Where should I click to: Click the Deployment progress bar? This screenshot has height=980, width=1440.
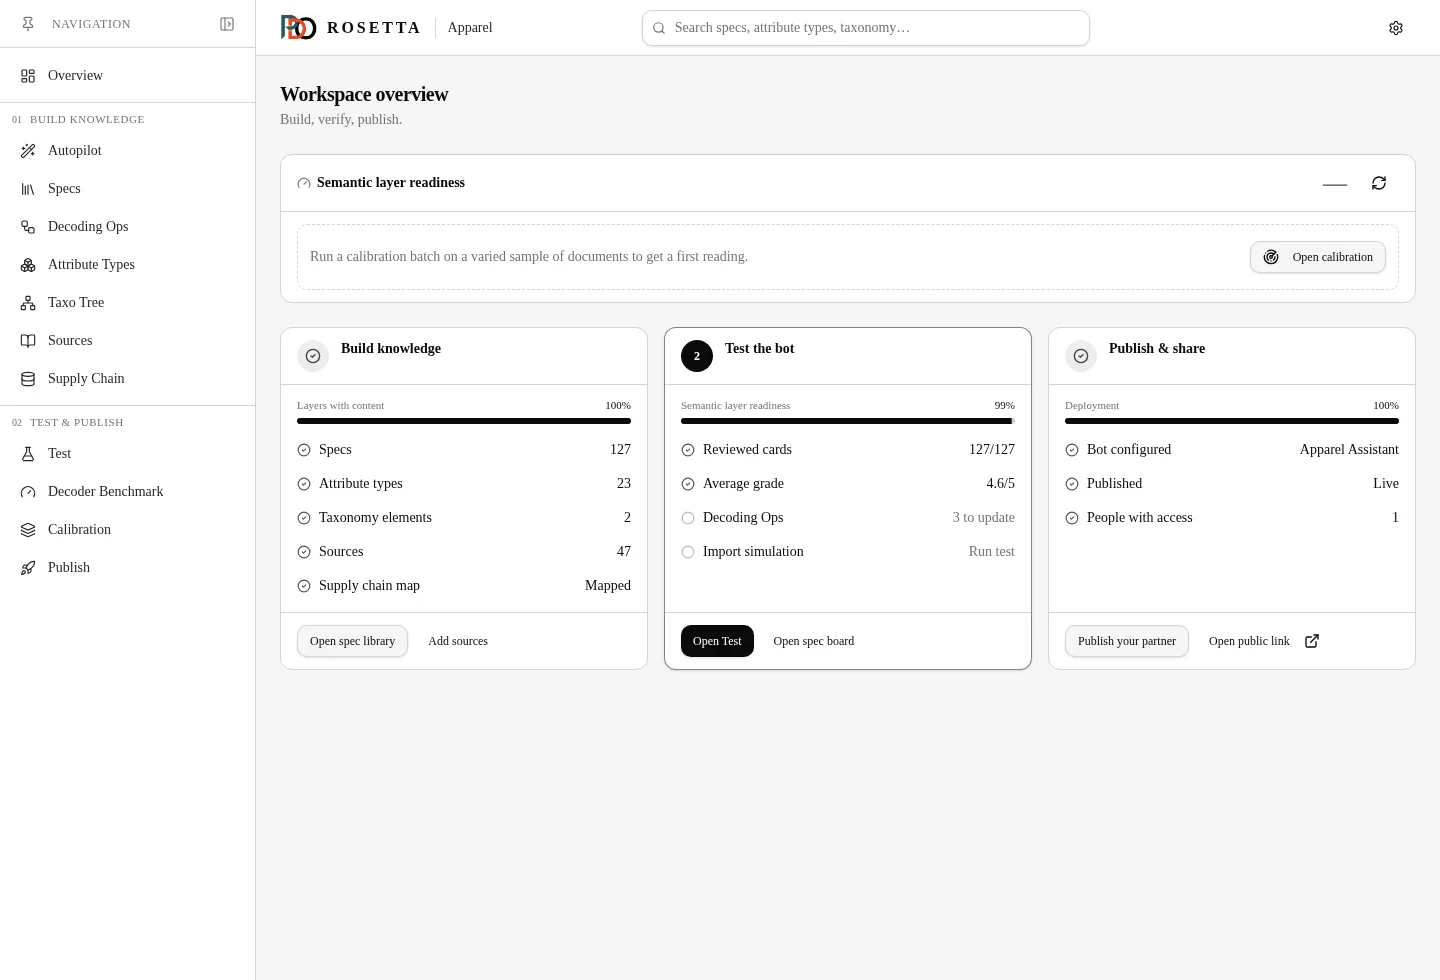[x=1232, y=421]
